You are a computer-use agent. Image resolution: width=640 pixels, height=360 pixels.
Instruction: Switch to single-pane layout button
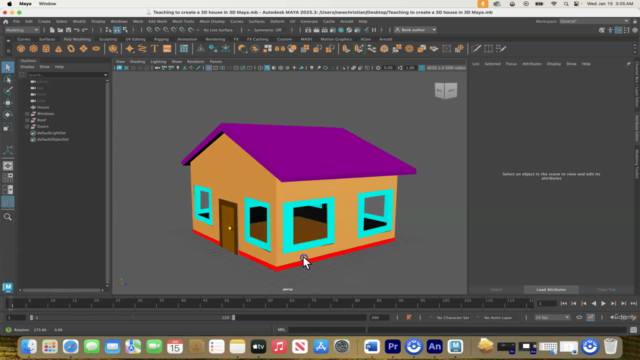(x=8, y=166)
